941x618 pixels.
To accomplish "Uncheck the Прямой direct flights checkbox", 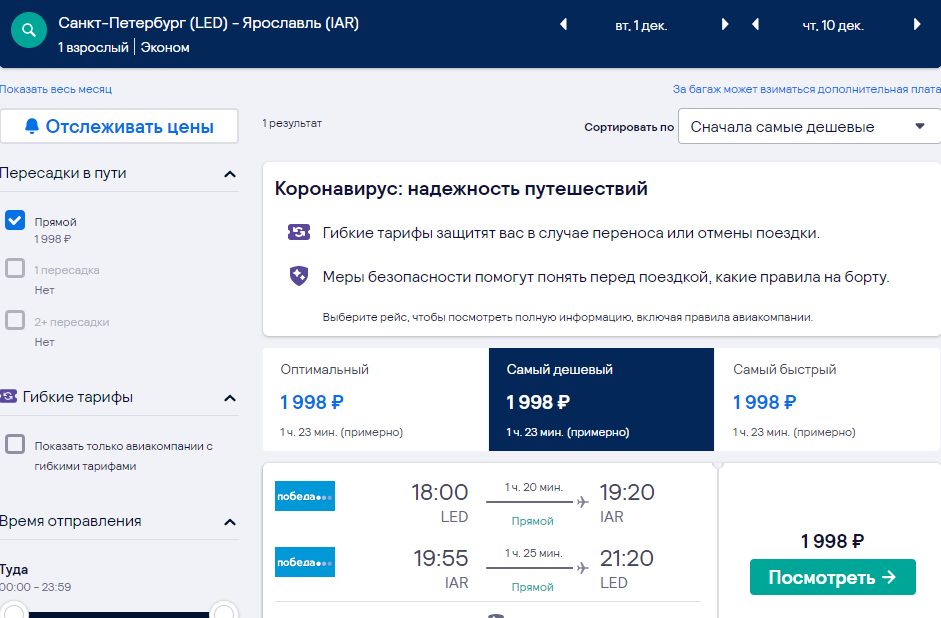I will pyautogui.click(x=15, y=220).
